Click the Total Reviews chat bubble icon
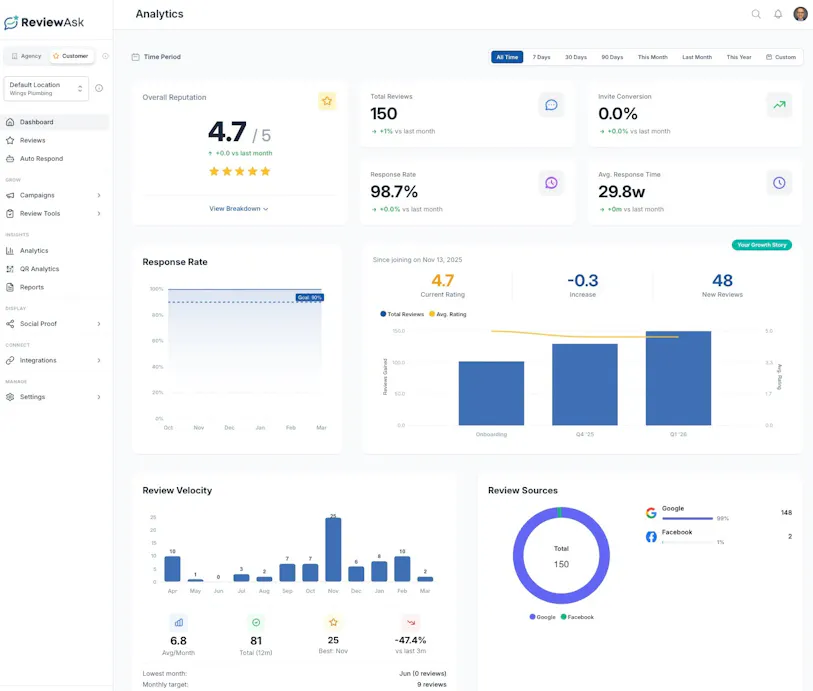This screenshot has height=691, width=813. click(551, 105)
